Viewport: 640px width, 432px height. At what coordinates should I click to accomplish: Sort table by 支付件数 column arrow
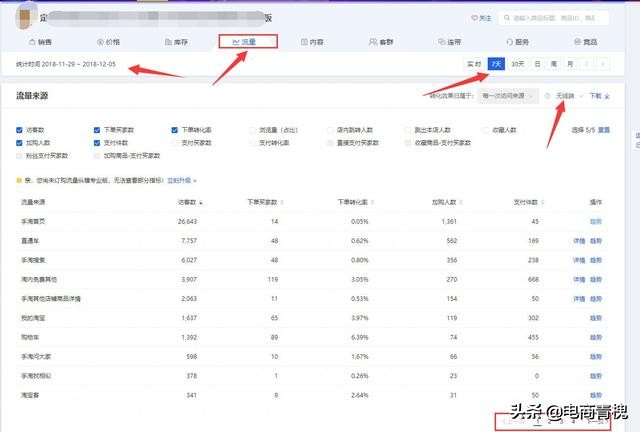click(x=542, y=203)
